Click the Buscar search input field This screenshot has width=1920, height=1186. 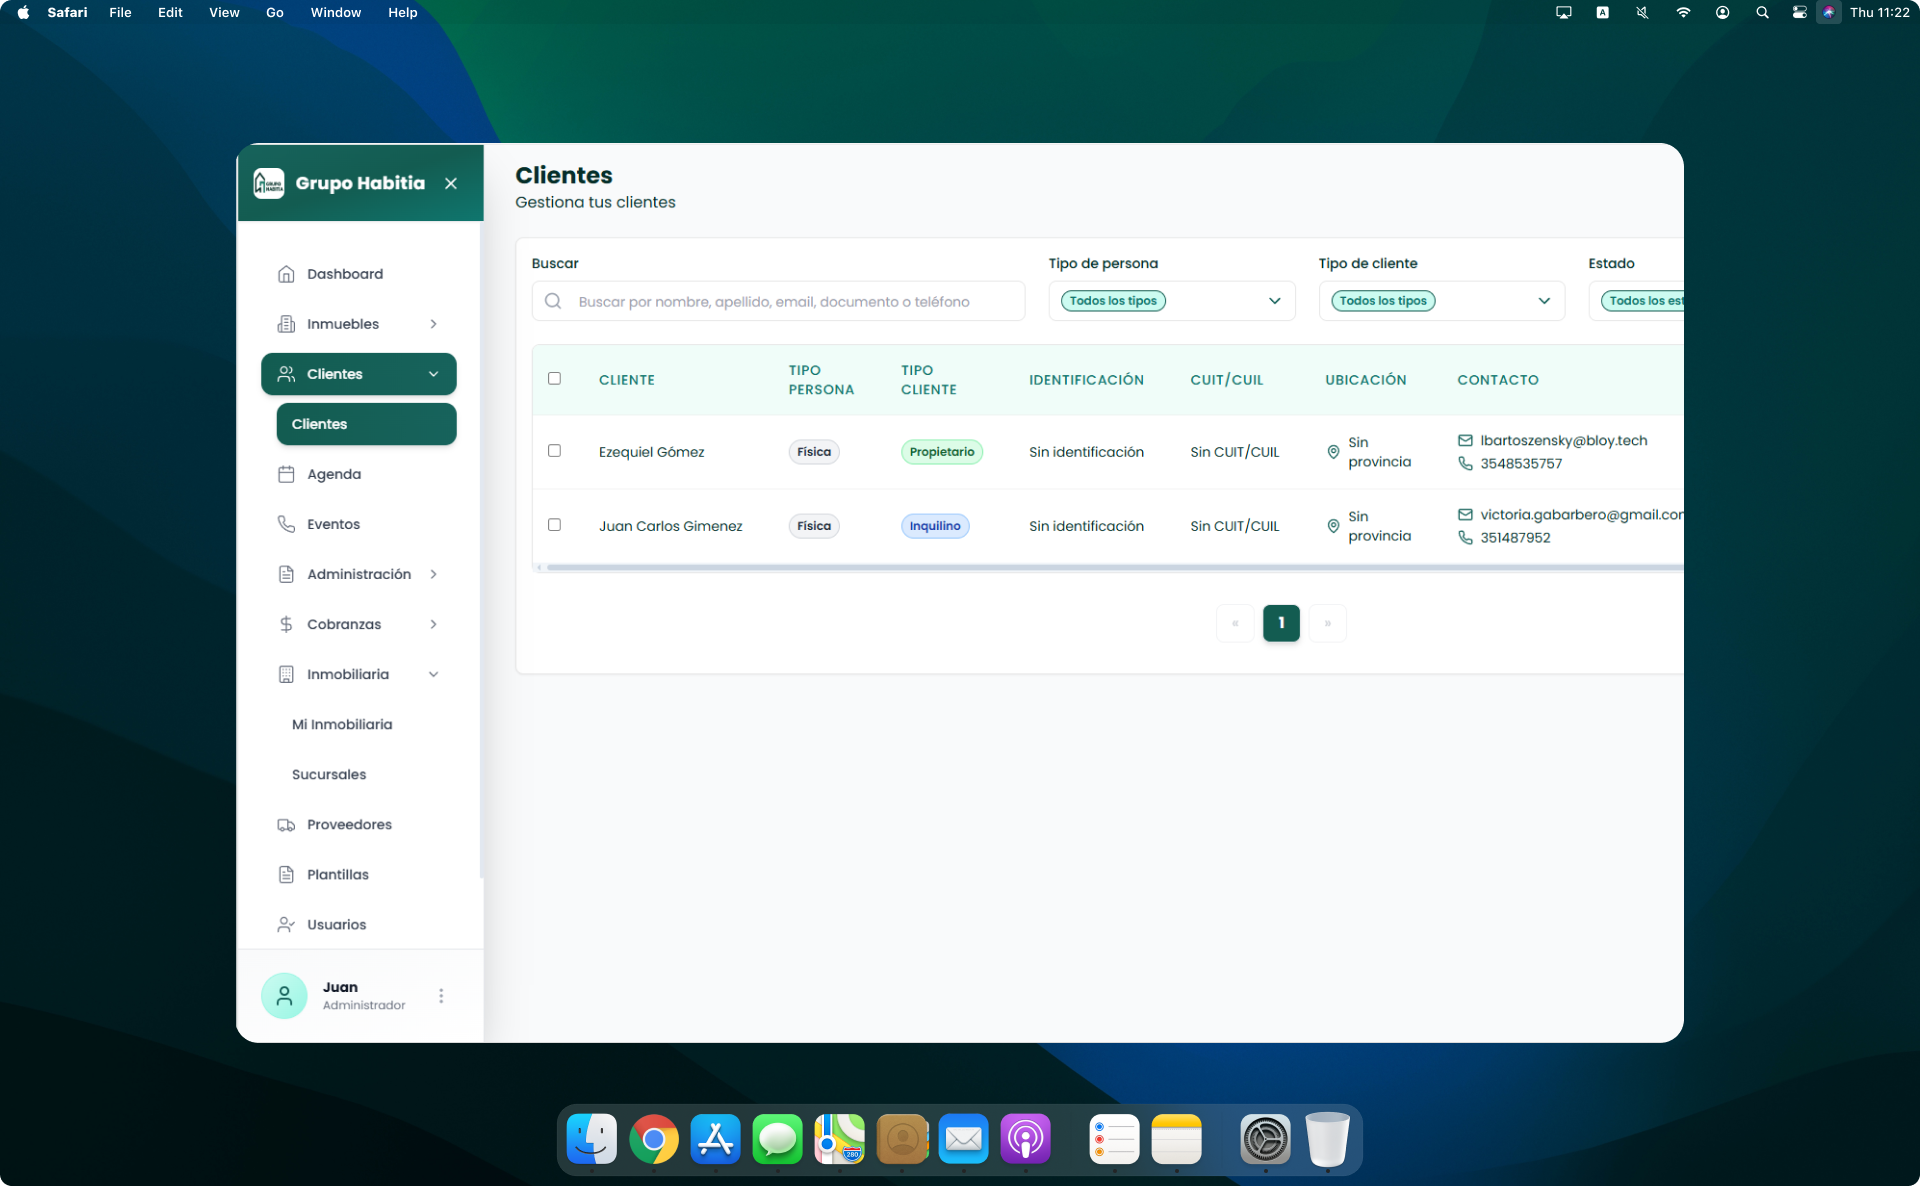click(x=790, y=302)
